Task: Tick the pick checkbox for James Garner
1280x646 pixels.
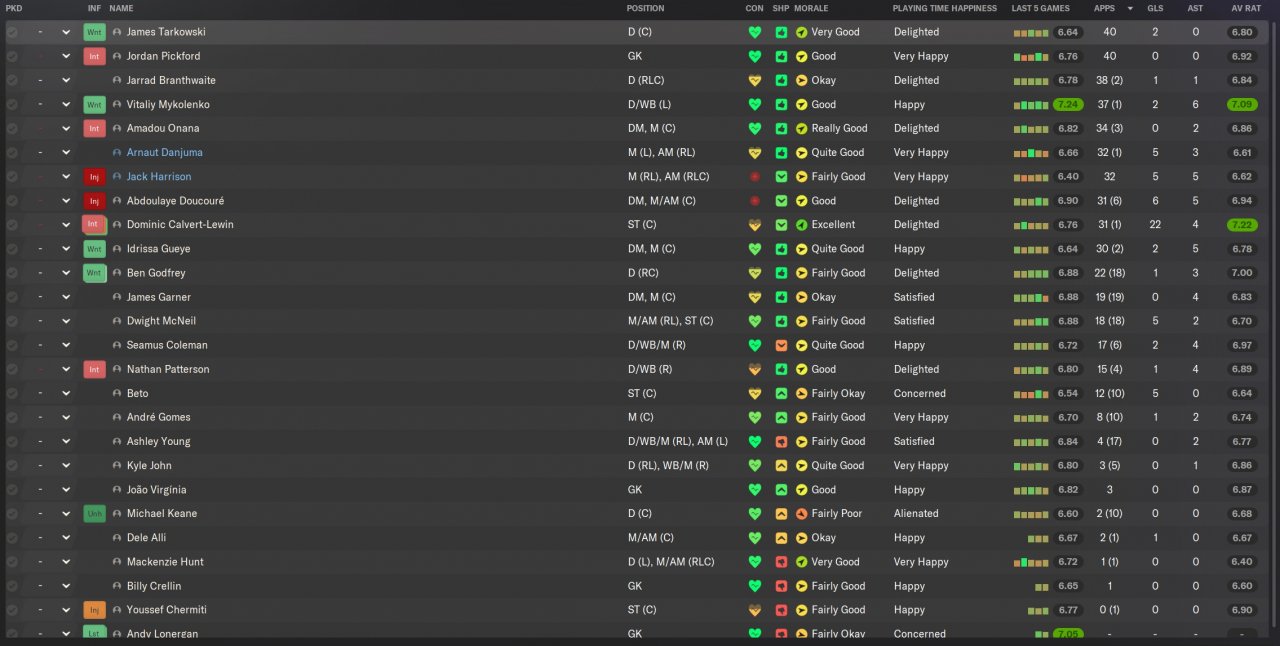Action: pos(12,297)
